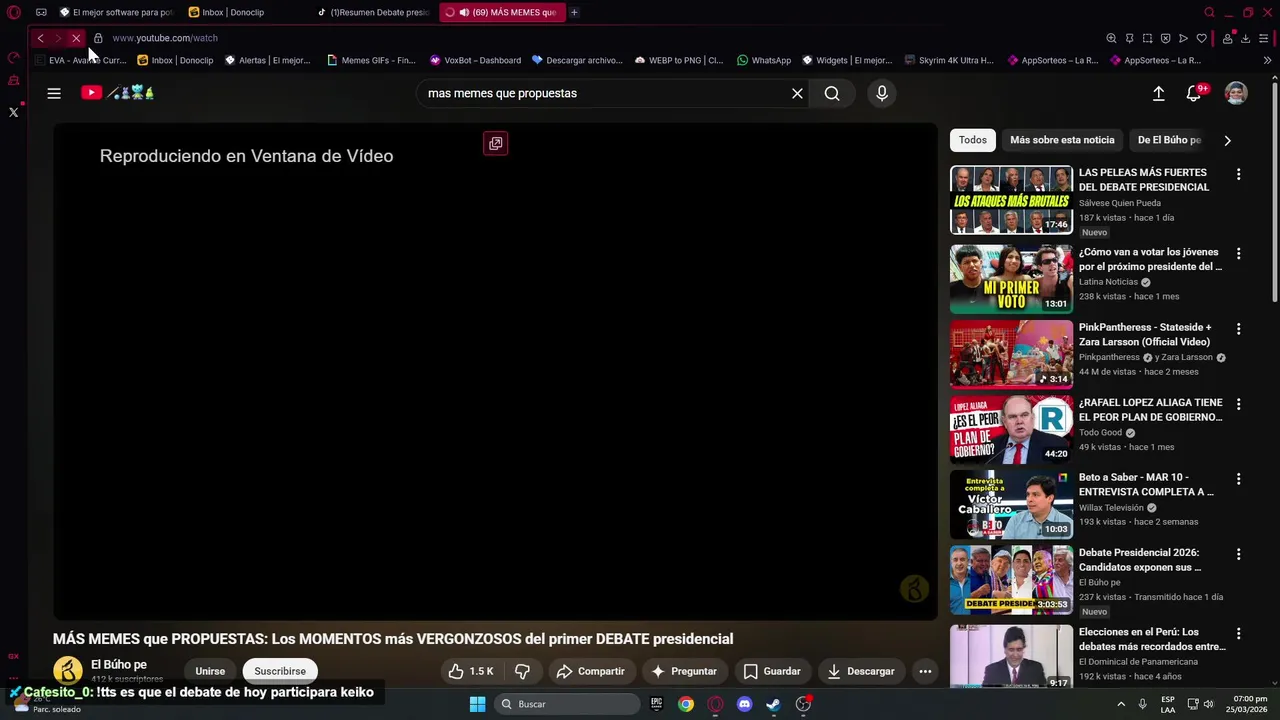Share the video using Compartir
Image resolution: width=1280 pixels, height=720 pixels.
[x=590, y=671]
